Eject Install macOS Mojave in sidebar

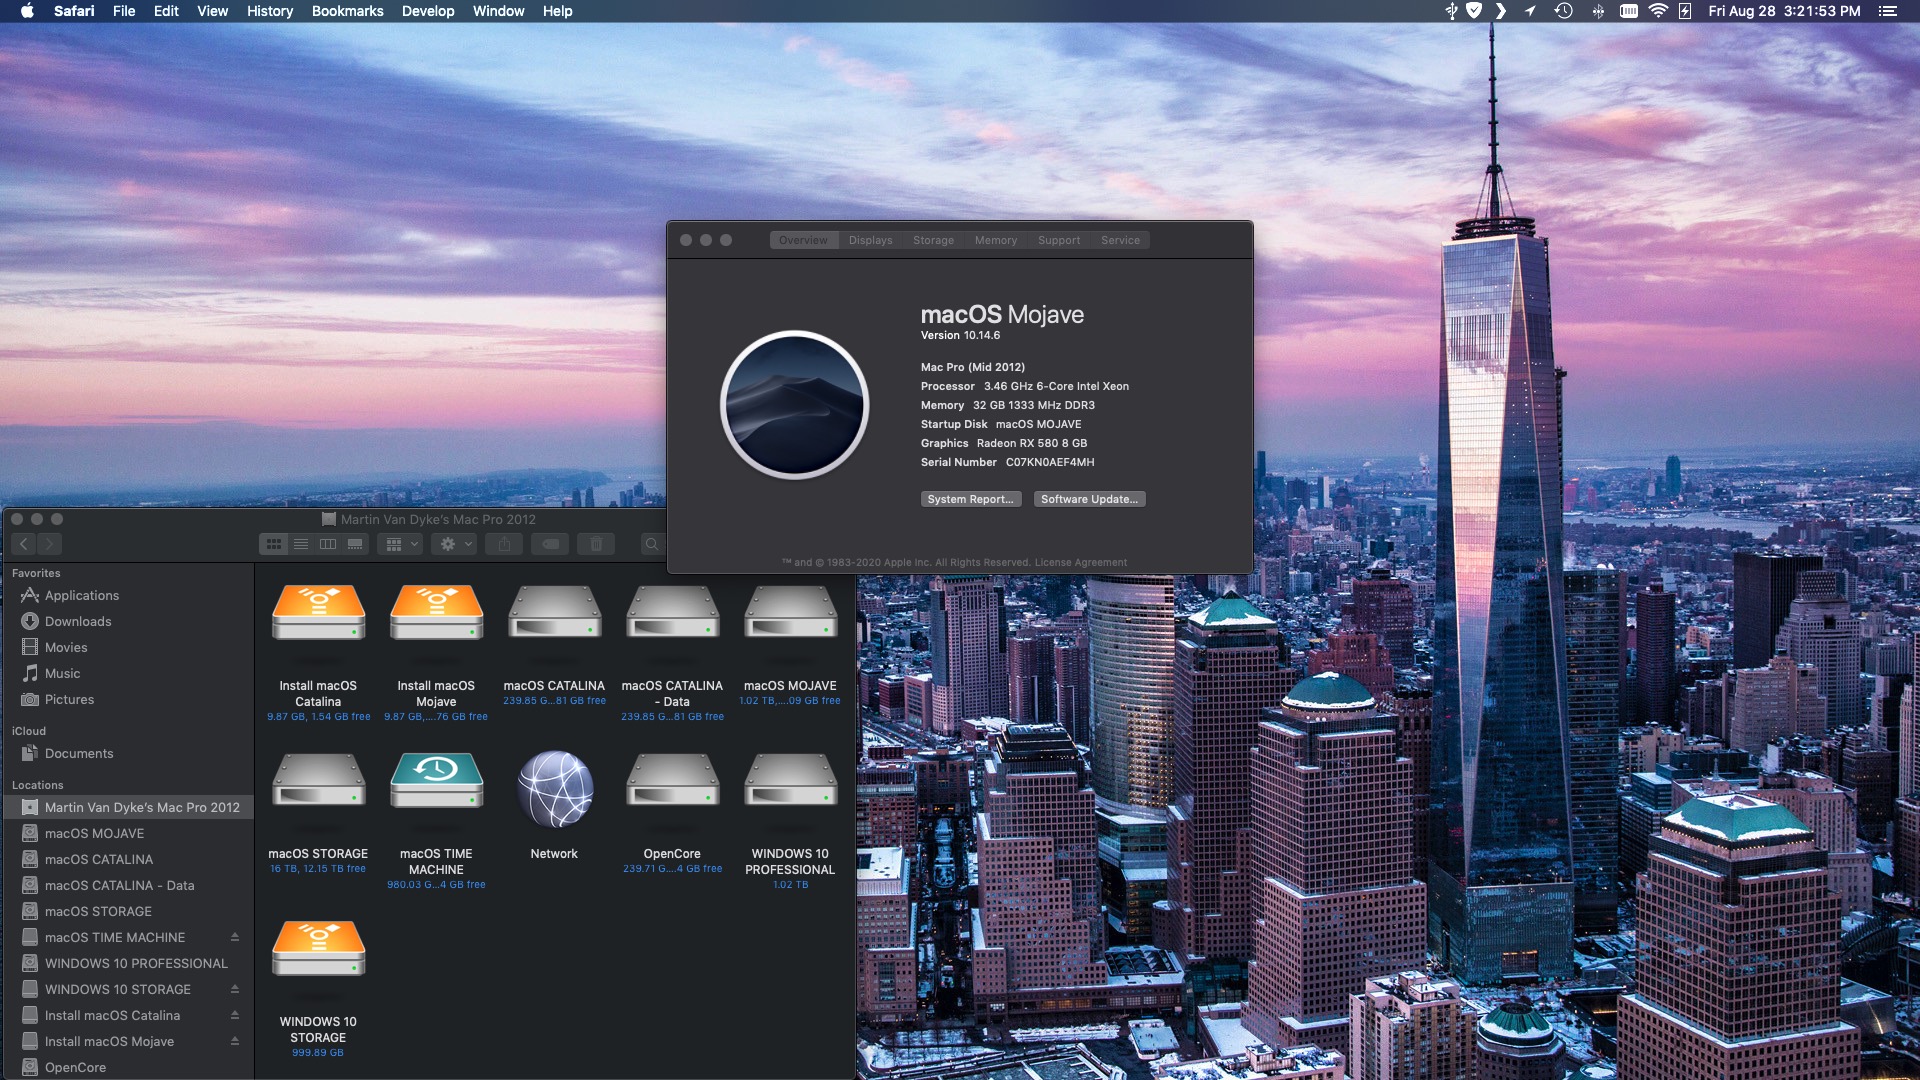235,1041
